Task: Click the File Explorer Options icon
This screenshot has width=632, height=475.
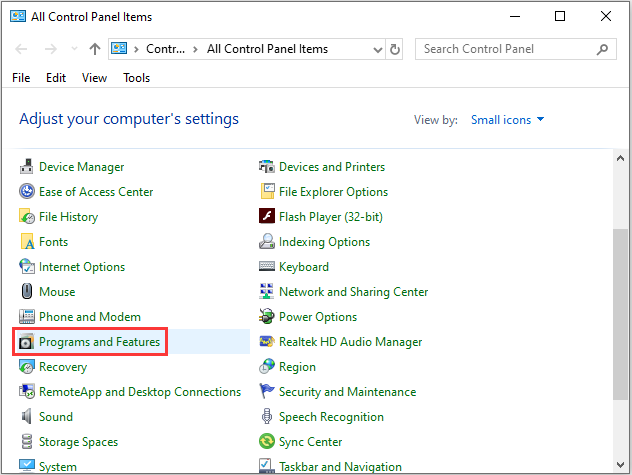Action: click(267, 191)
